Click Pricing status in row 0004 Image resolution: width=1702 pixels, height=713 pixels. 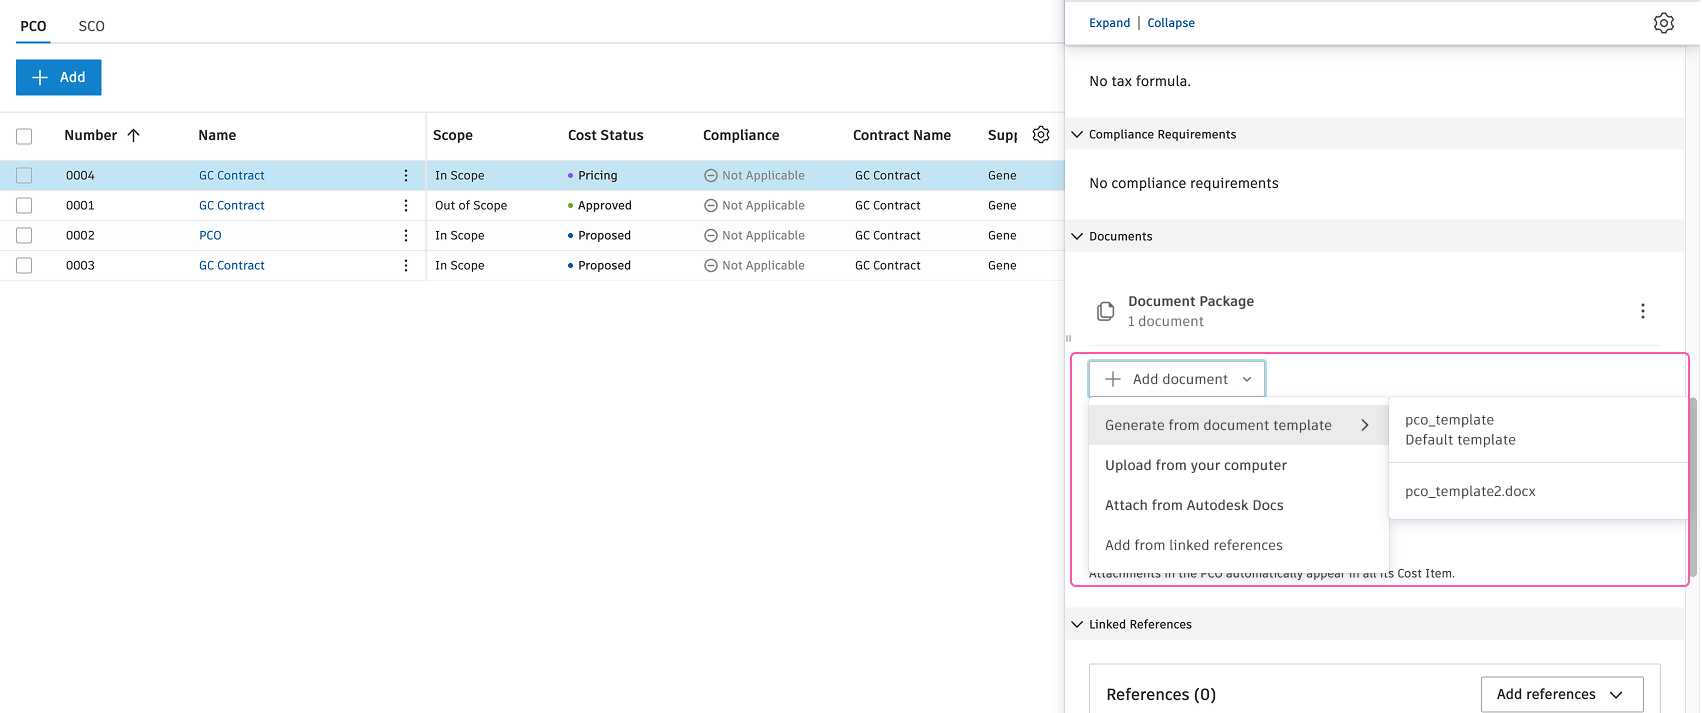pos(597,175)
